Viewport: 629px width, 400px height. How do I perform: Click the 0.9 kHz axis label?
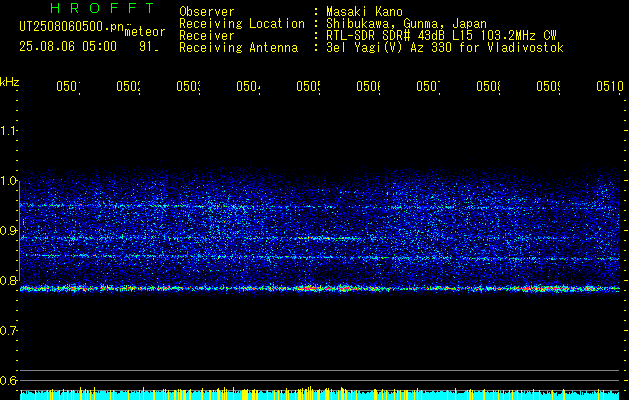click(x=8, y=230)
